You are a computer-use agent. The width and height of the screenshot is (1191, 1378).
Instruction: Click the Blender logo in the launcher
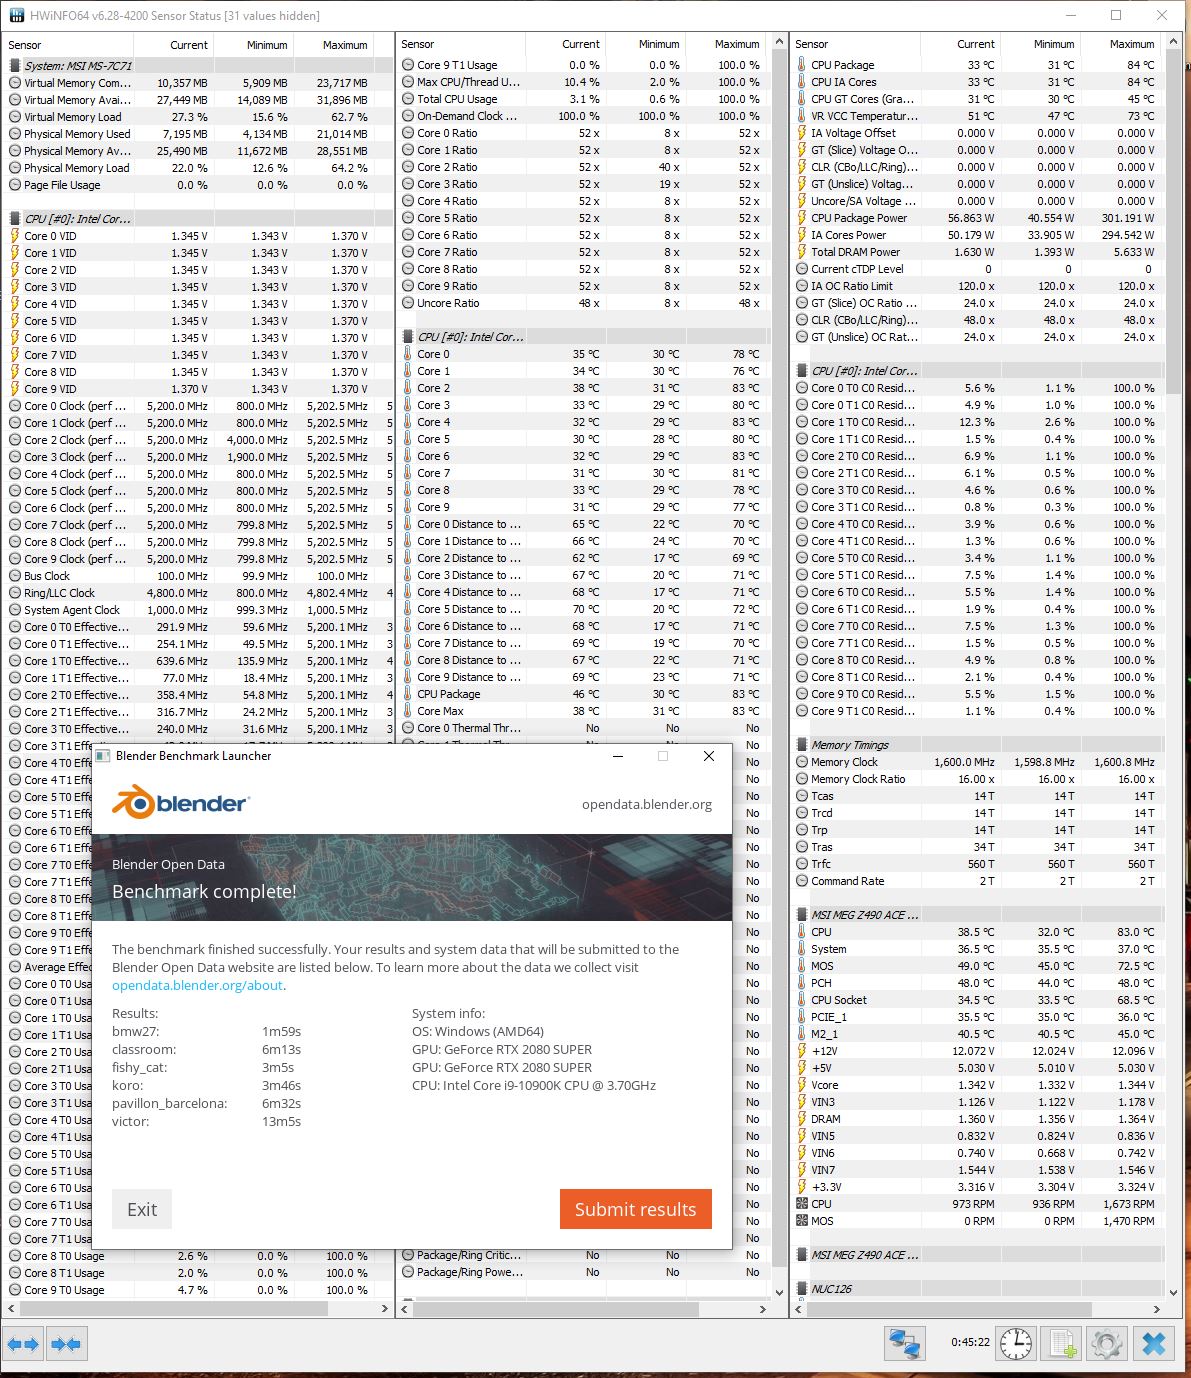180,802
